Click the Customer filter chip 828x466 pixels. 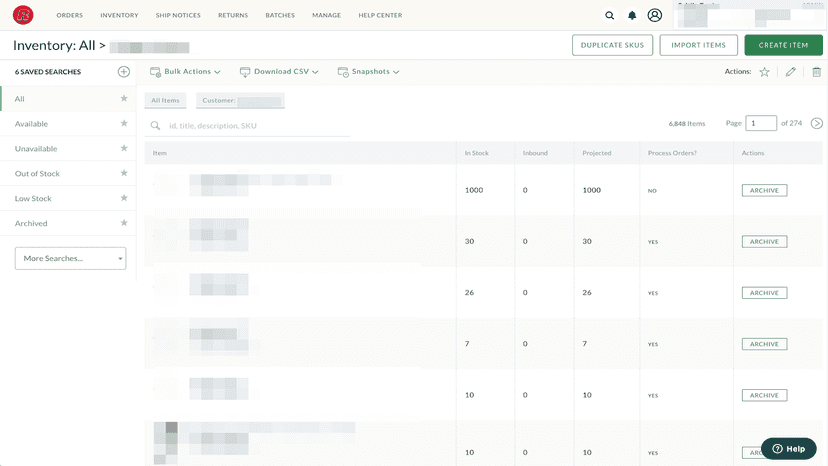[x=240, y=100]
